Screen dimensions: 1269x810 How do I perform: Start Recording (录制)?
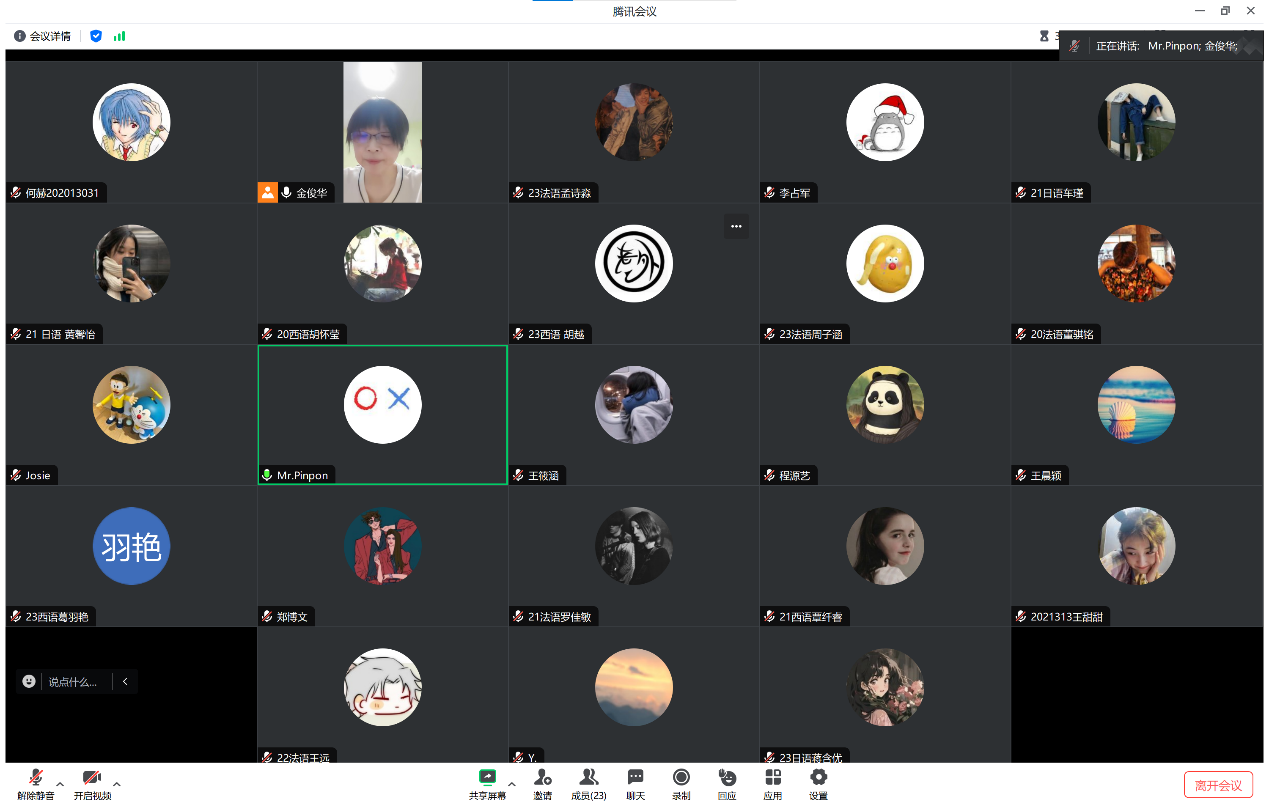pos(681,777)
